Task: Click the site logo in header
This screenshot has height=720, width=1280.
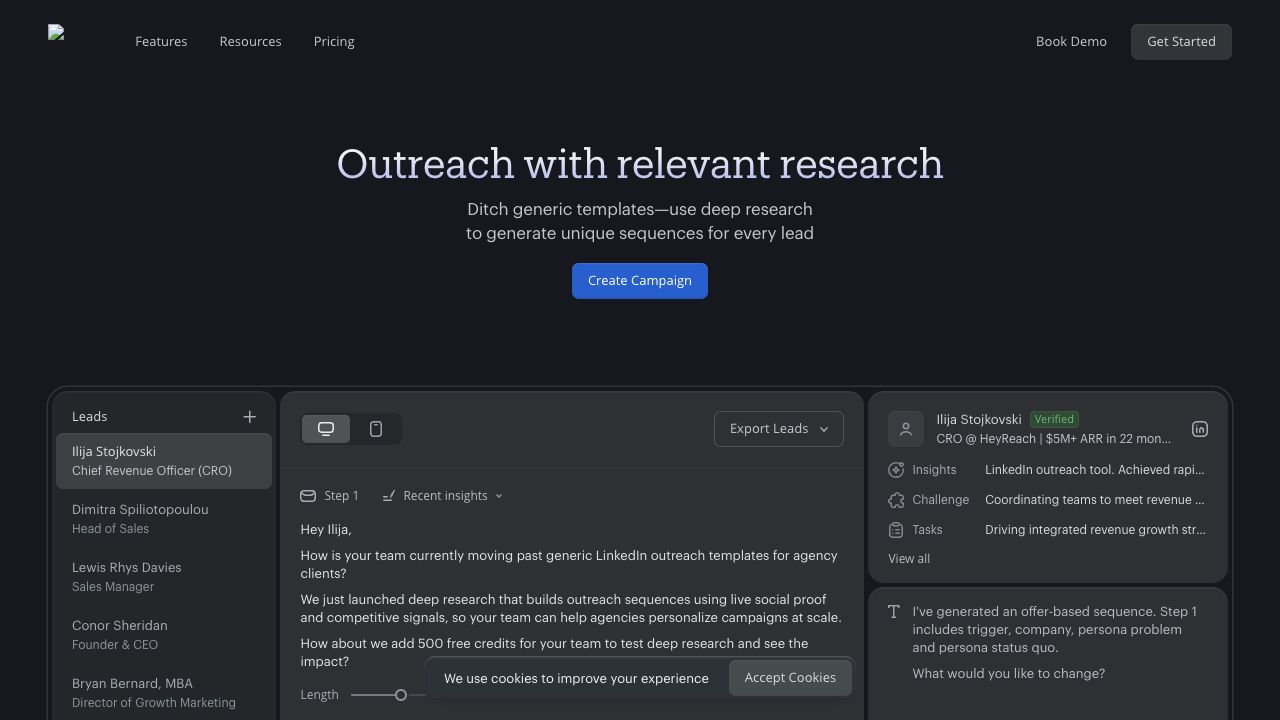Action: [x=57, y=34]
